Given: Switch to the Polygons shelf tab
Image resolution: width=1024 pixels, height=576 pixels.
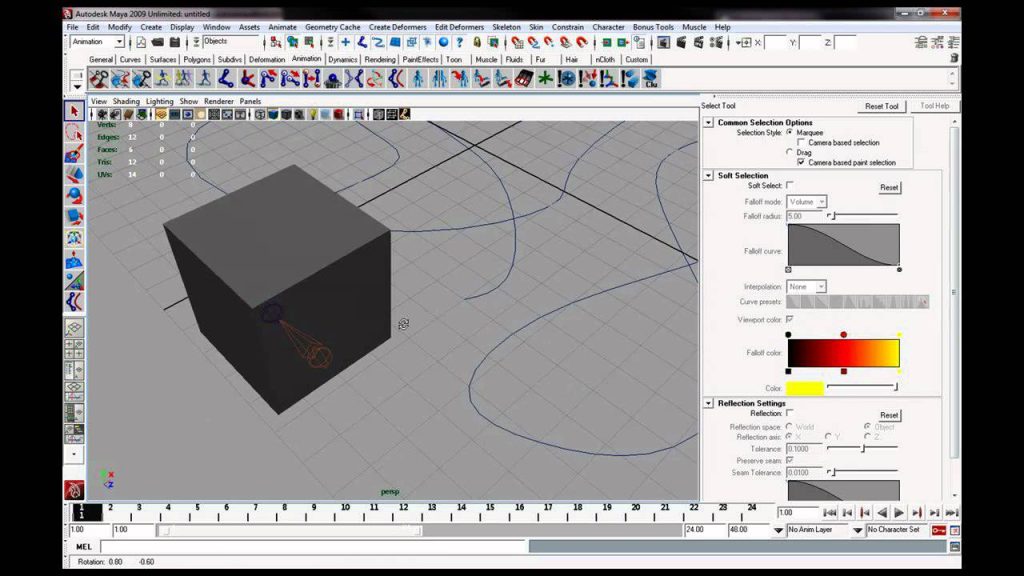Looking at the screenshot, I should point(197,59).
